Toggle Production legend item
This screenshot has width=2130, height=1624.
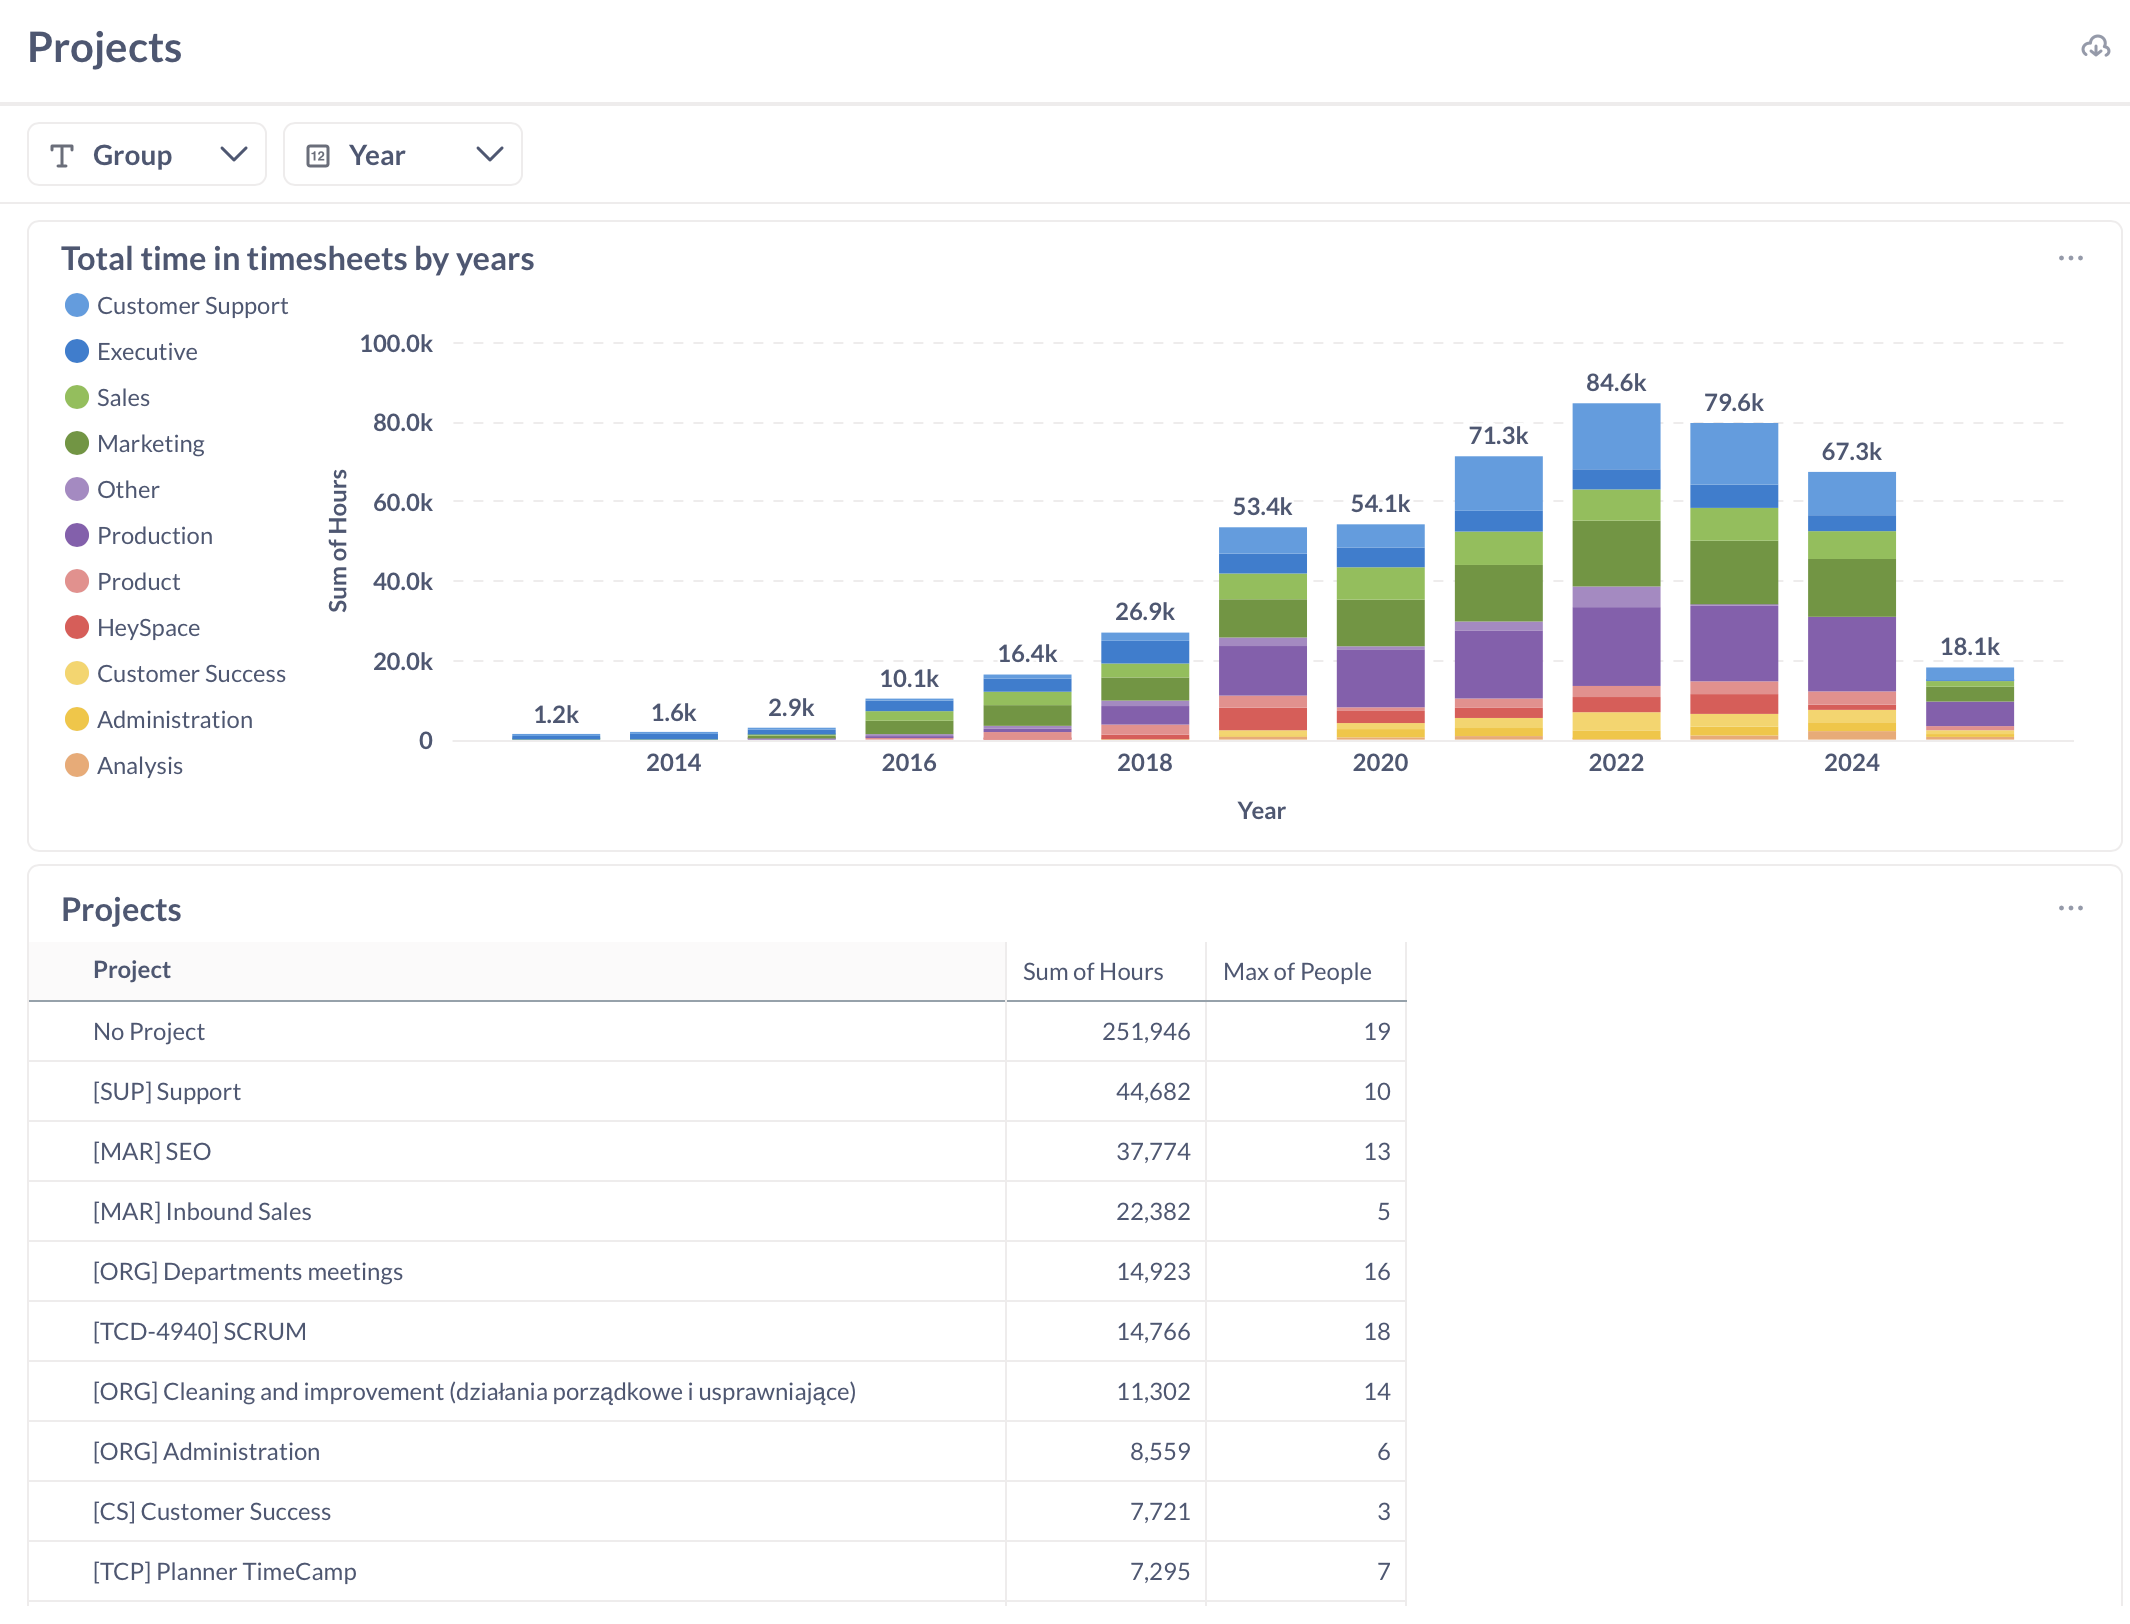[x=139, y=535]
